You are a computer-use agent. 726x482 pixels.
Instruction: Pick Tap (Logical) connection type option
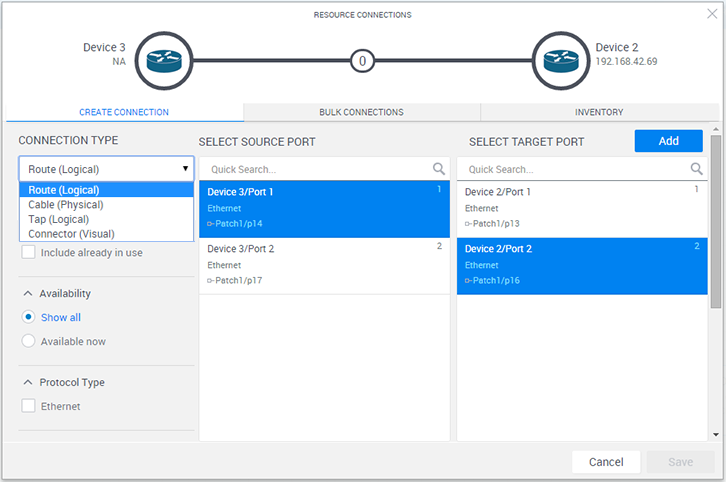59,219
